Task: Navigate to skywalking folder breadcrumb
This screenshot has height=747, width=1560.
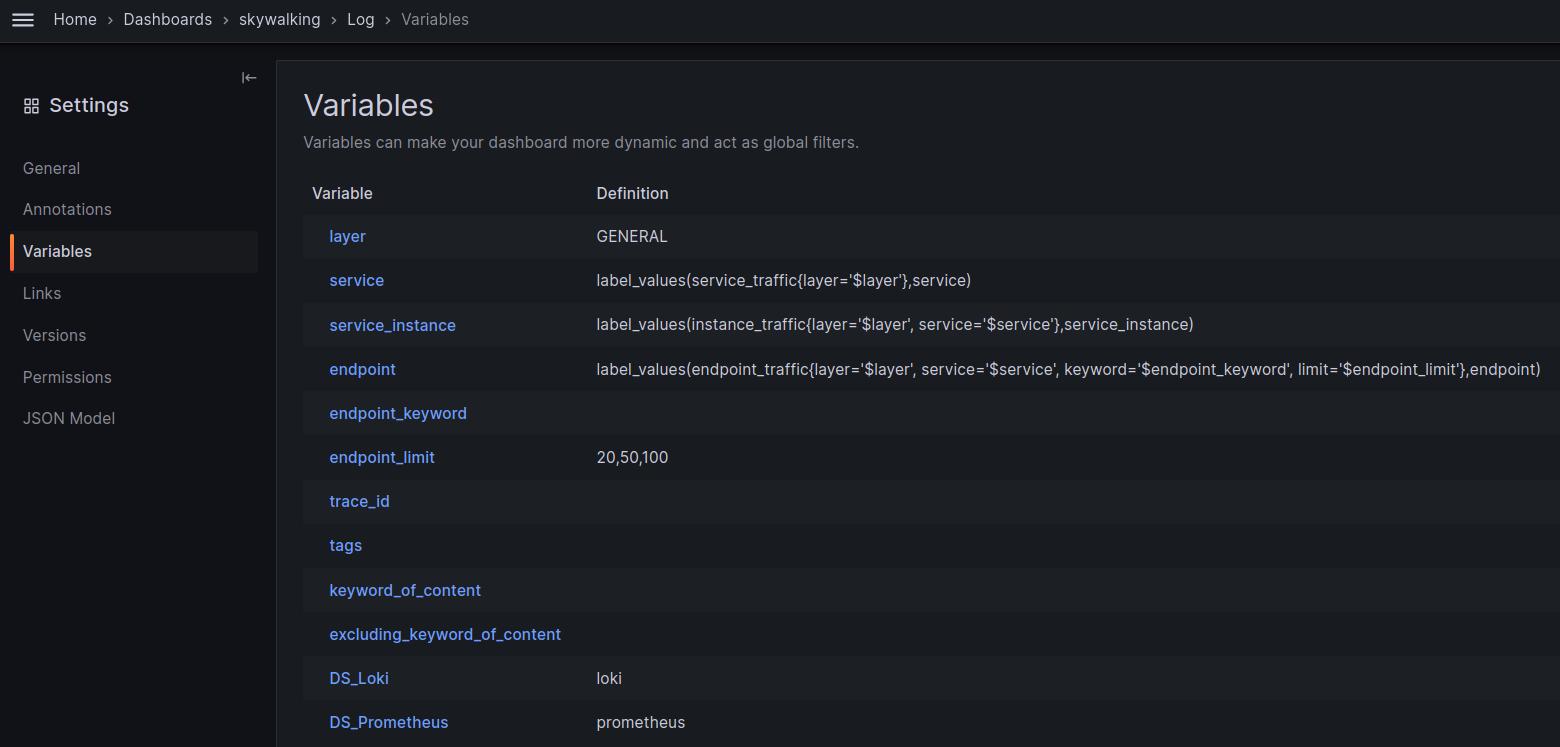Action: [x=279, y=20]
